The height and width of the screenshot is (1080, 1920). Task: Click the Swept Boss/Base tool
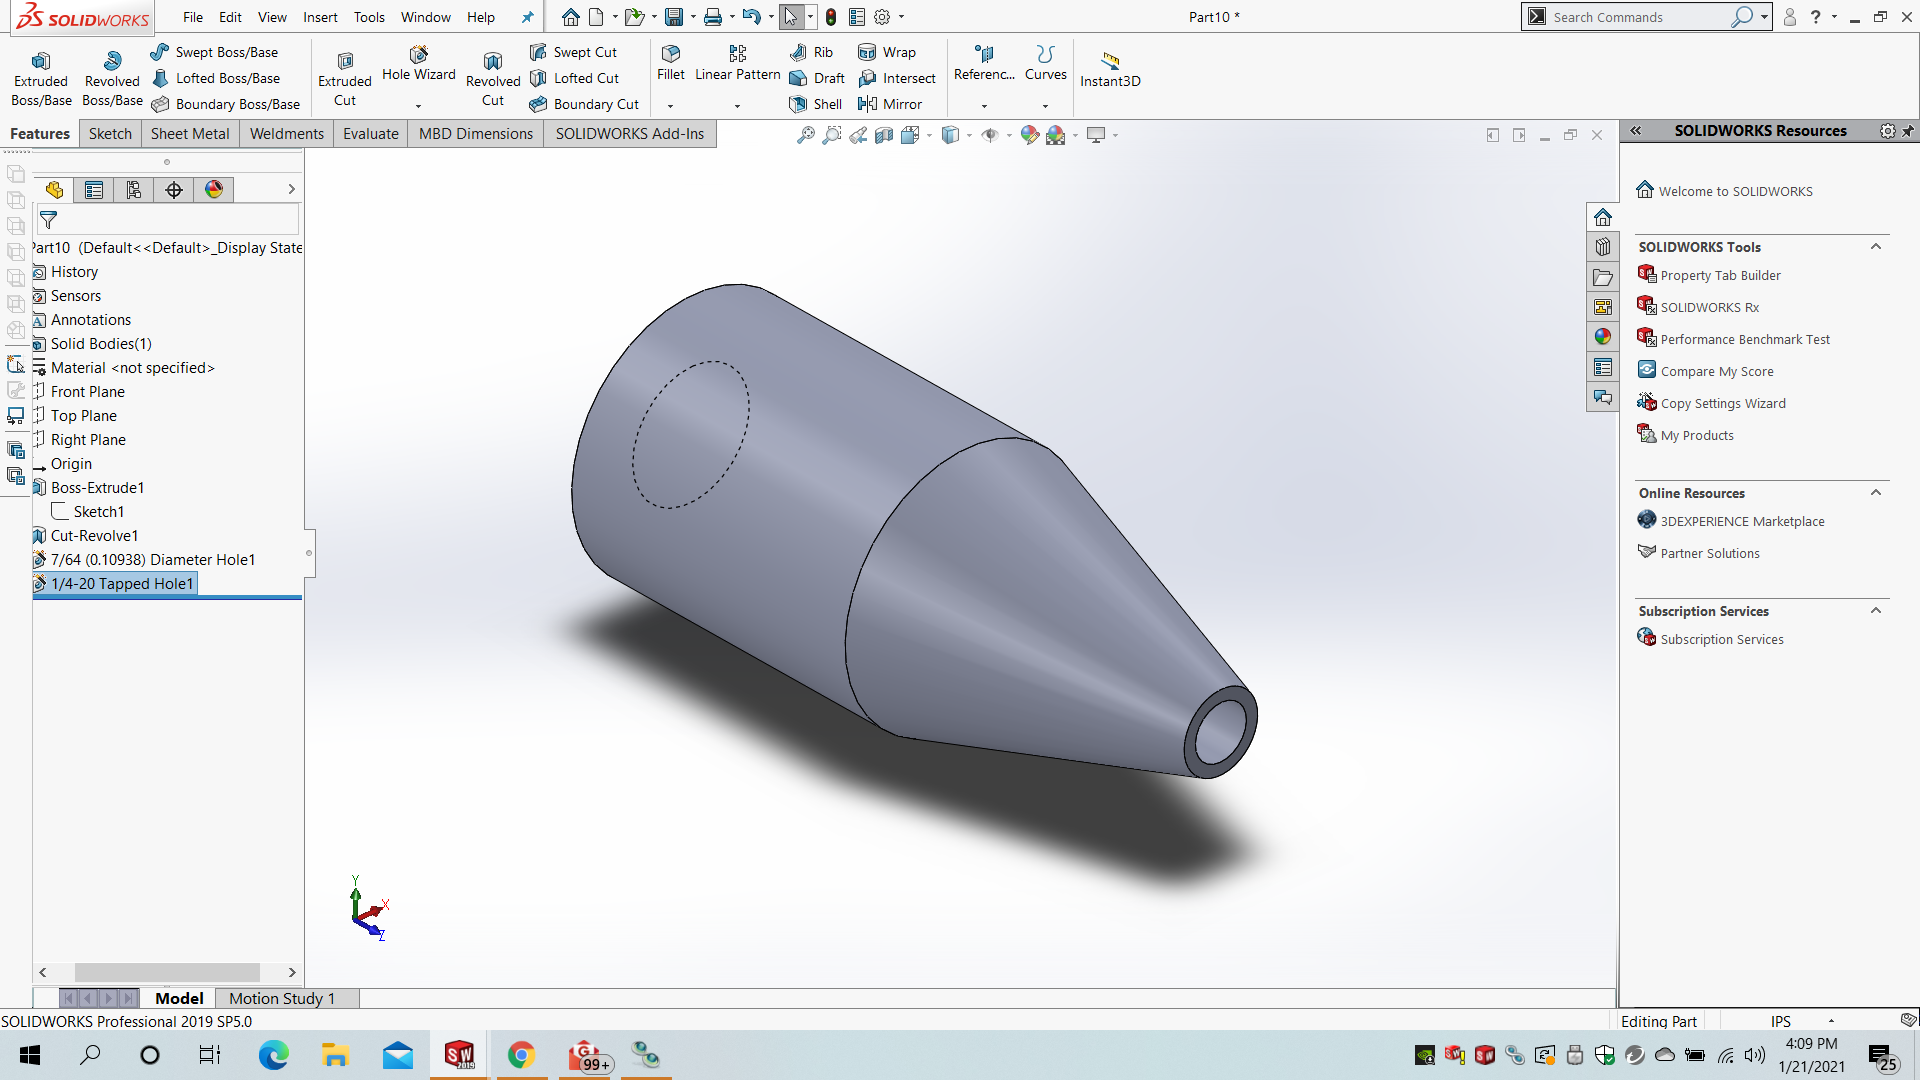214,52
